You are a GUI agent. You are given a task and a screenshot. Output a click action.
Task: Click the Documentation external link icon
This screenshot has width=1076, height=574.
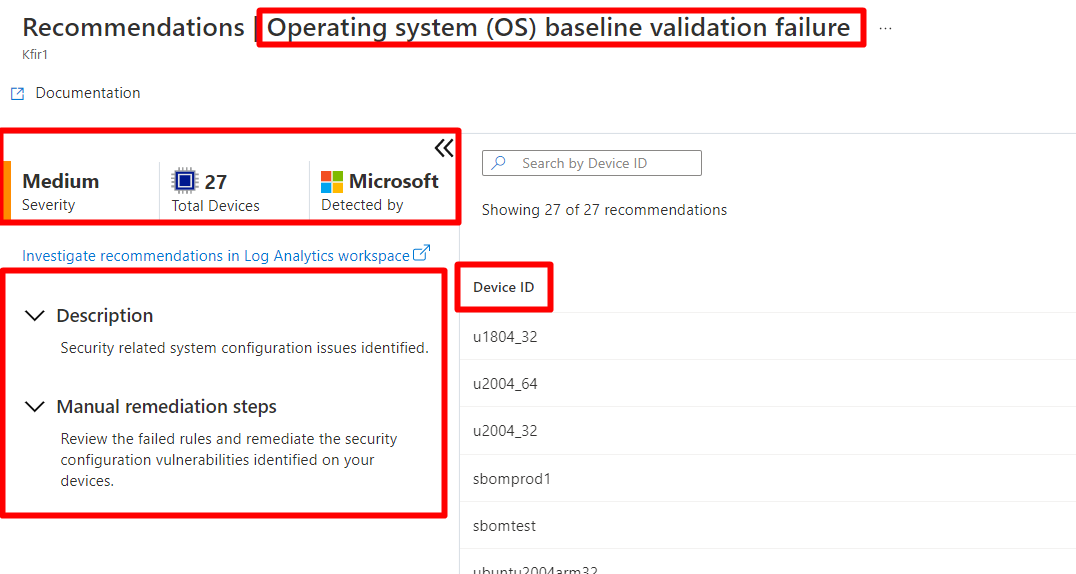[18, 93]
